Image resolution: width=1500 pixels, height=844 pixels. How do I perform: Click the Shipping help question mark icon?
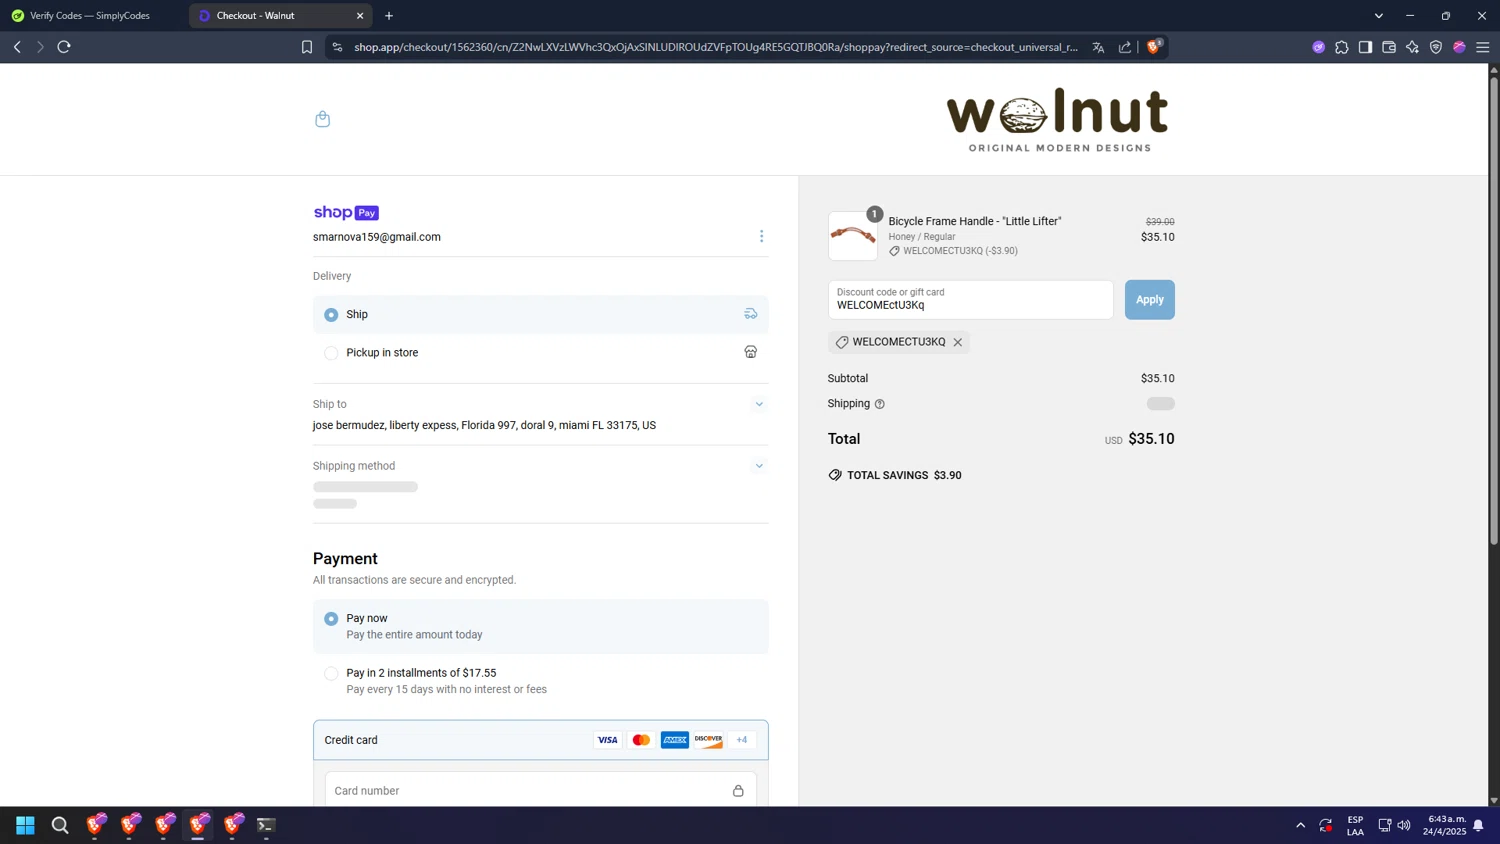[880, 404]
